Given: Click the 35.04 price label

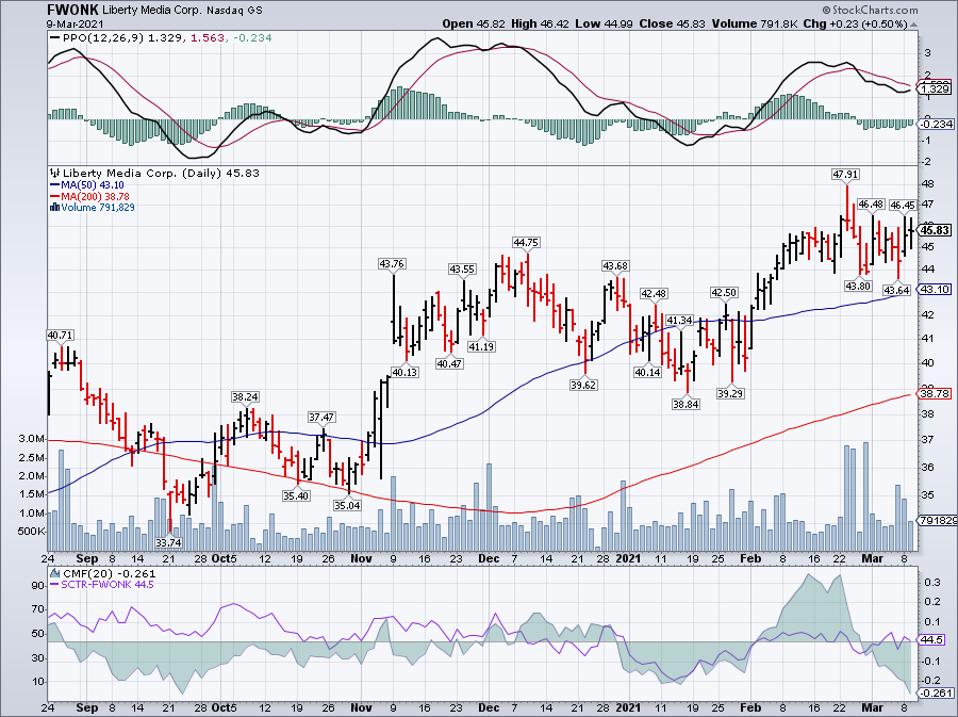Looking at the screenshot, I should tap(347, 505).
